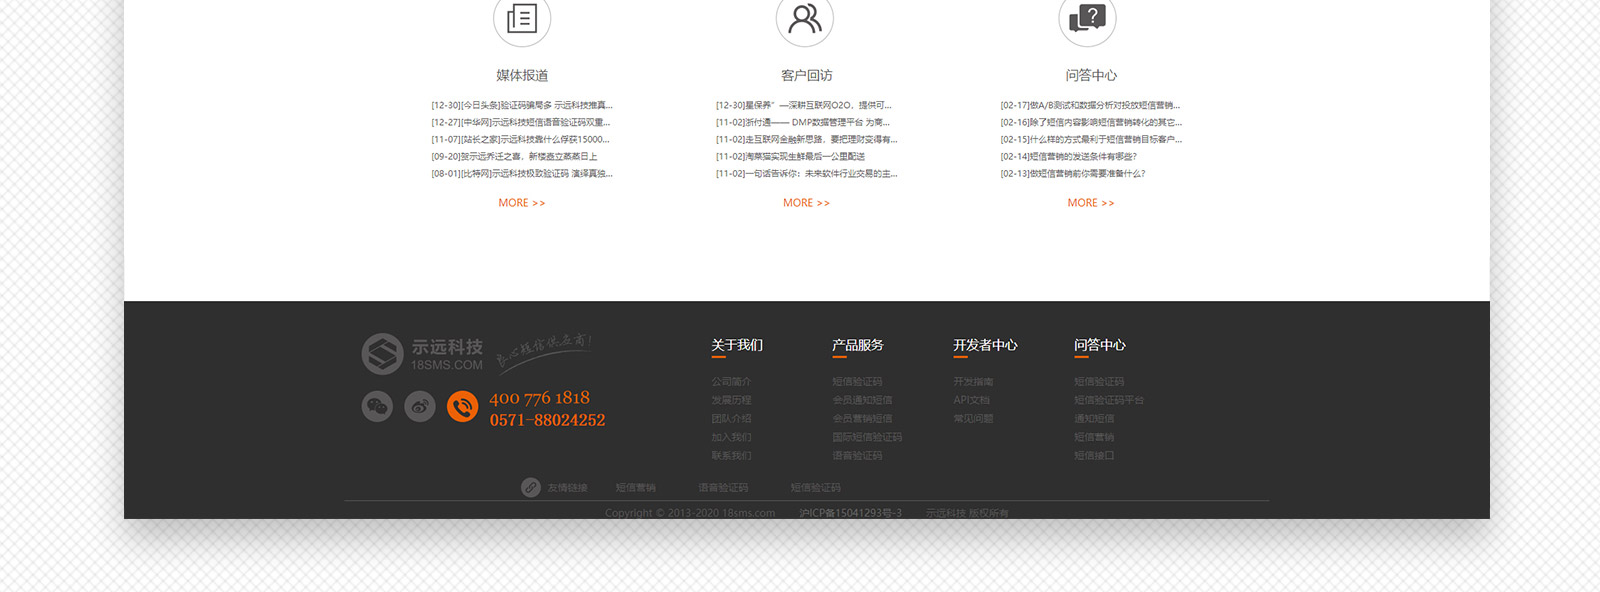
Task: Open 团队介绍 footer link
Action: click(731, 418)
